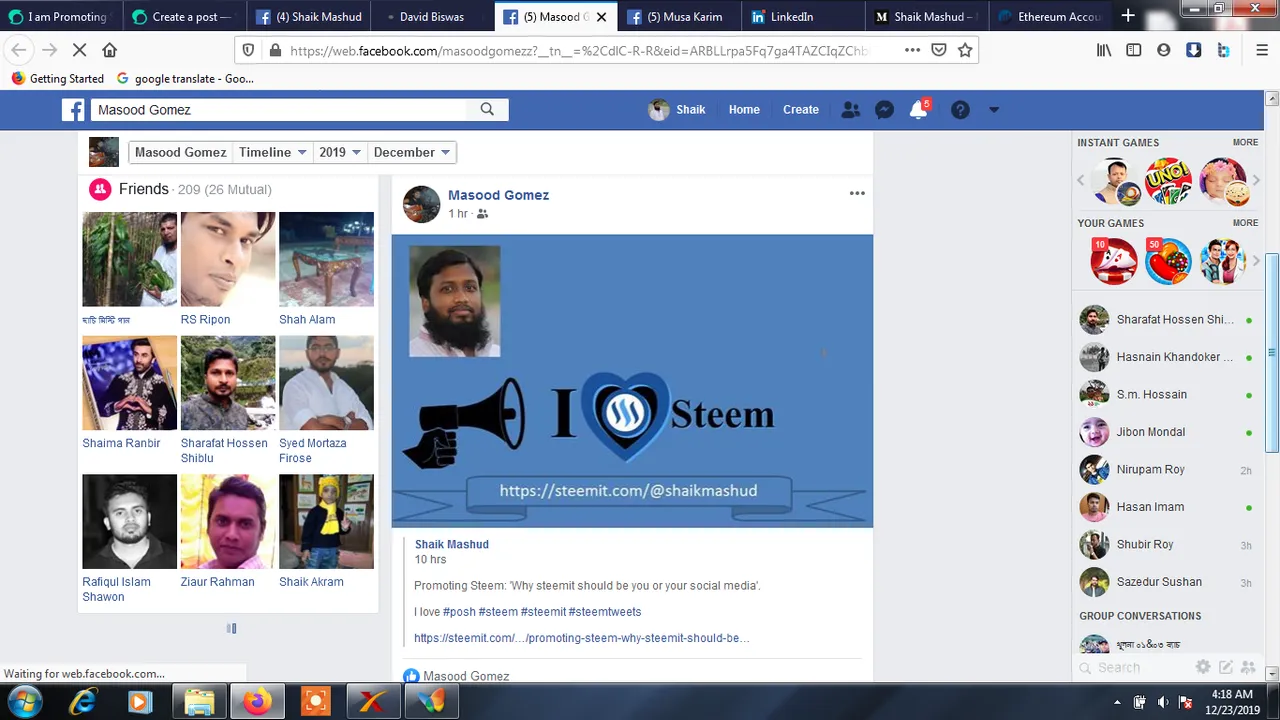Click the search magnifier button
Screen dimensions: 1280x720
click(x=487, y=110)
